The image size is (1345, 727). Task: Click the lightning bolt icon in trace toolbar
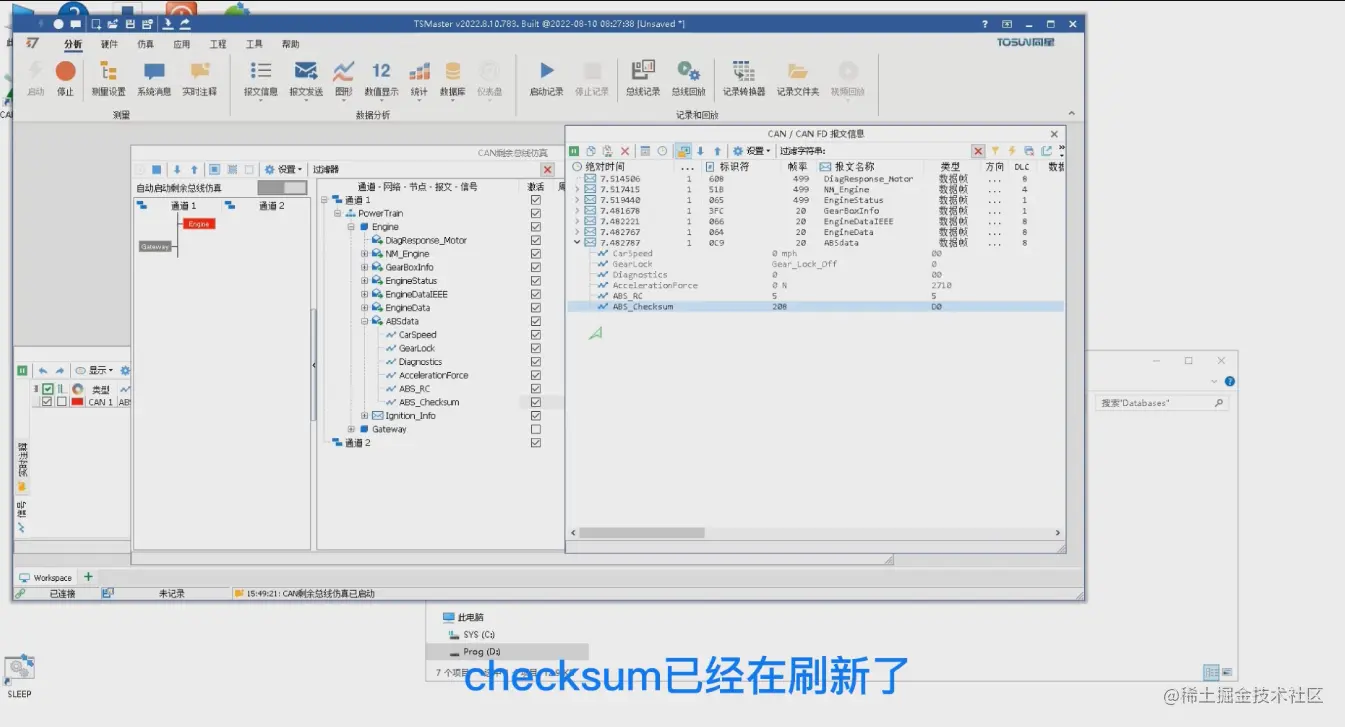click(x=1012, y=151)
